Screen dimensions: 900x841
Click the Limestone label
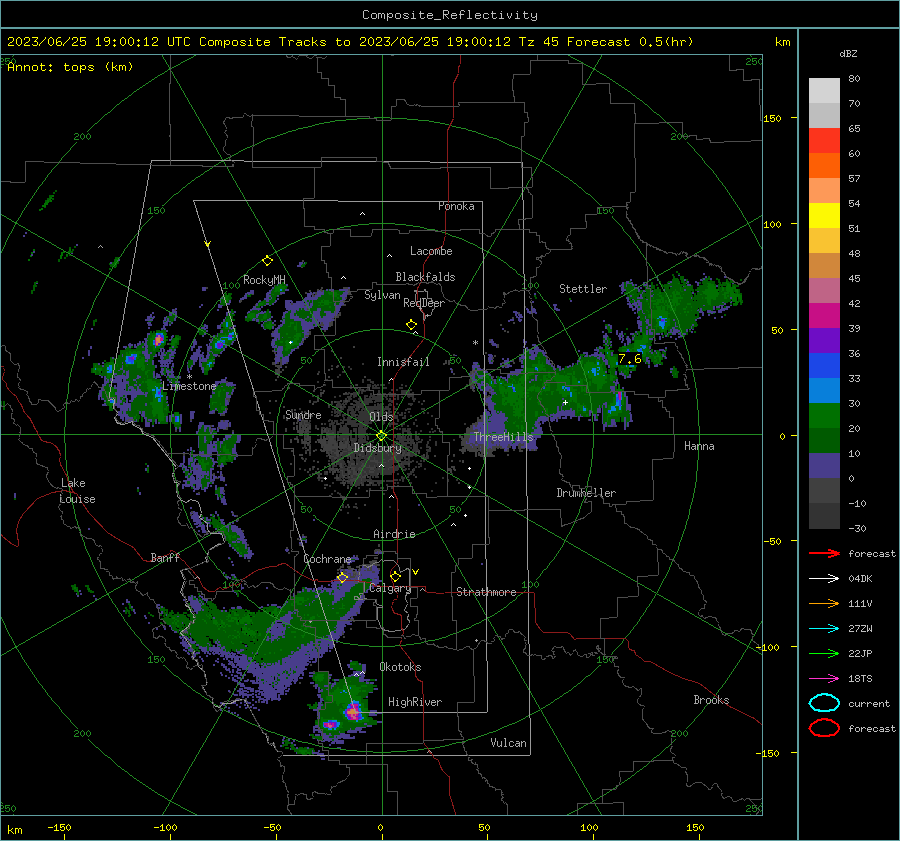coord(189,386)
